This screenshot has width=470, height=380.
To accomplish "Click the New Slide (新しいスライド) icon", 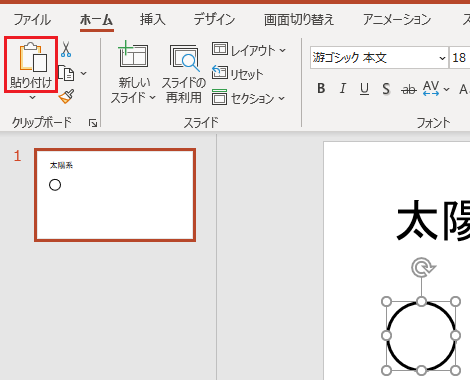I will [x=133, y=54].
